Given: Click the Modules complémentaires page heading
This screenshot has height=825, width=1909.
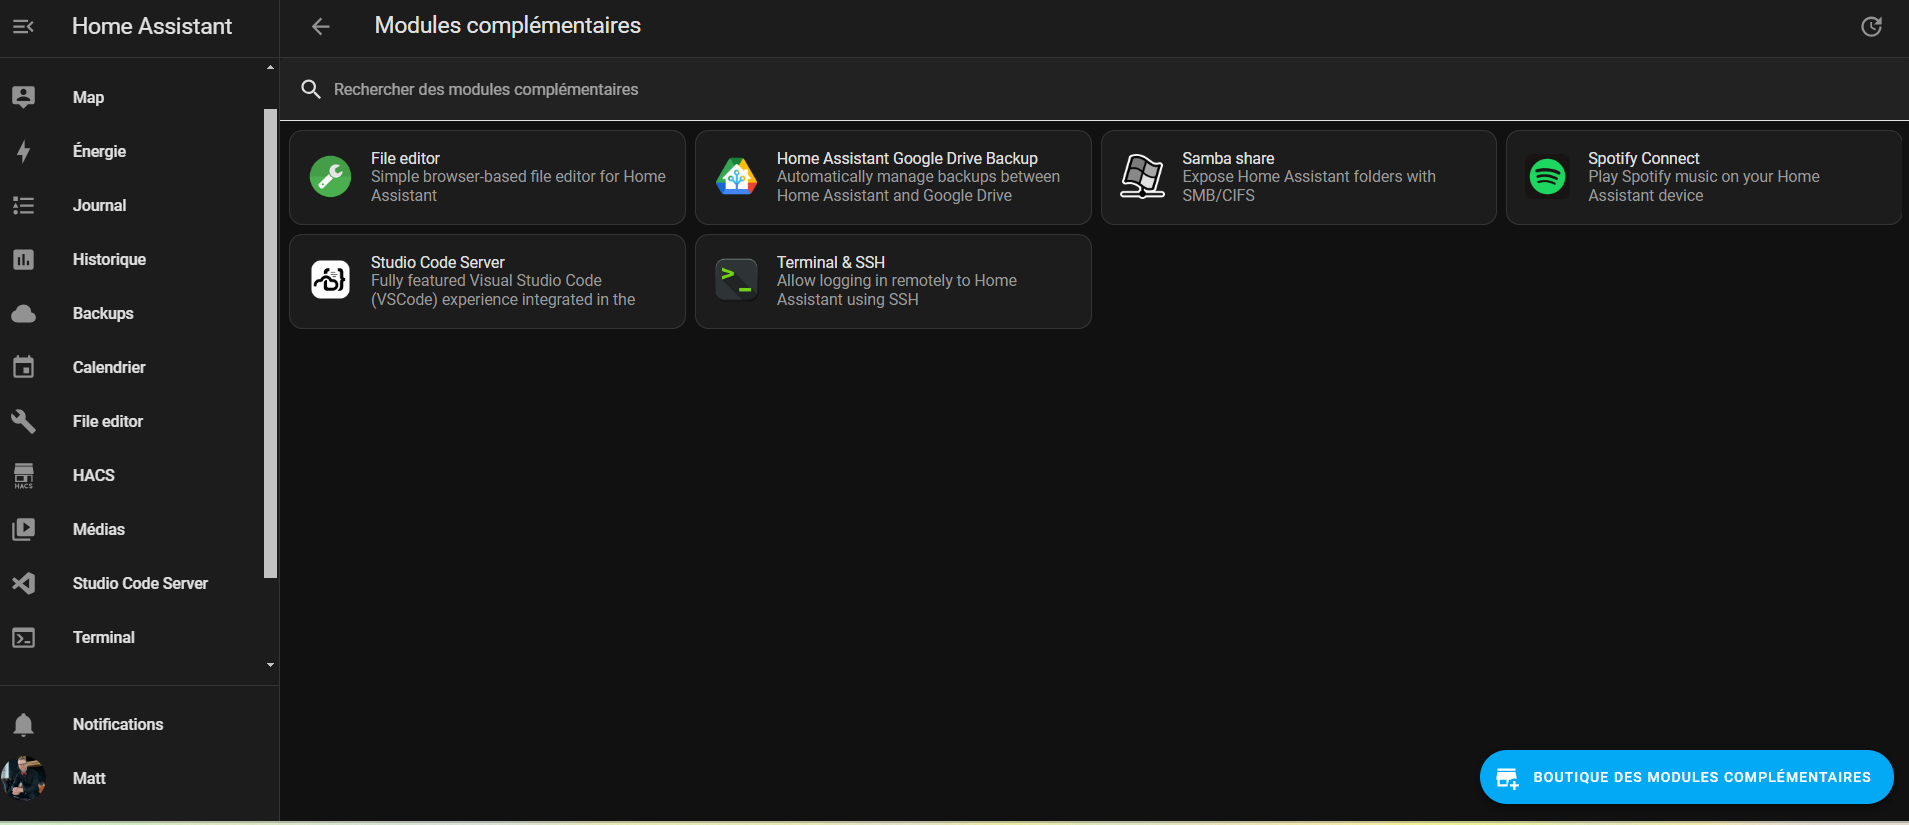Looking at the screenshot, I should tap(507, 26).
